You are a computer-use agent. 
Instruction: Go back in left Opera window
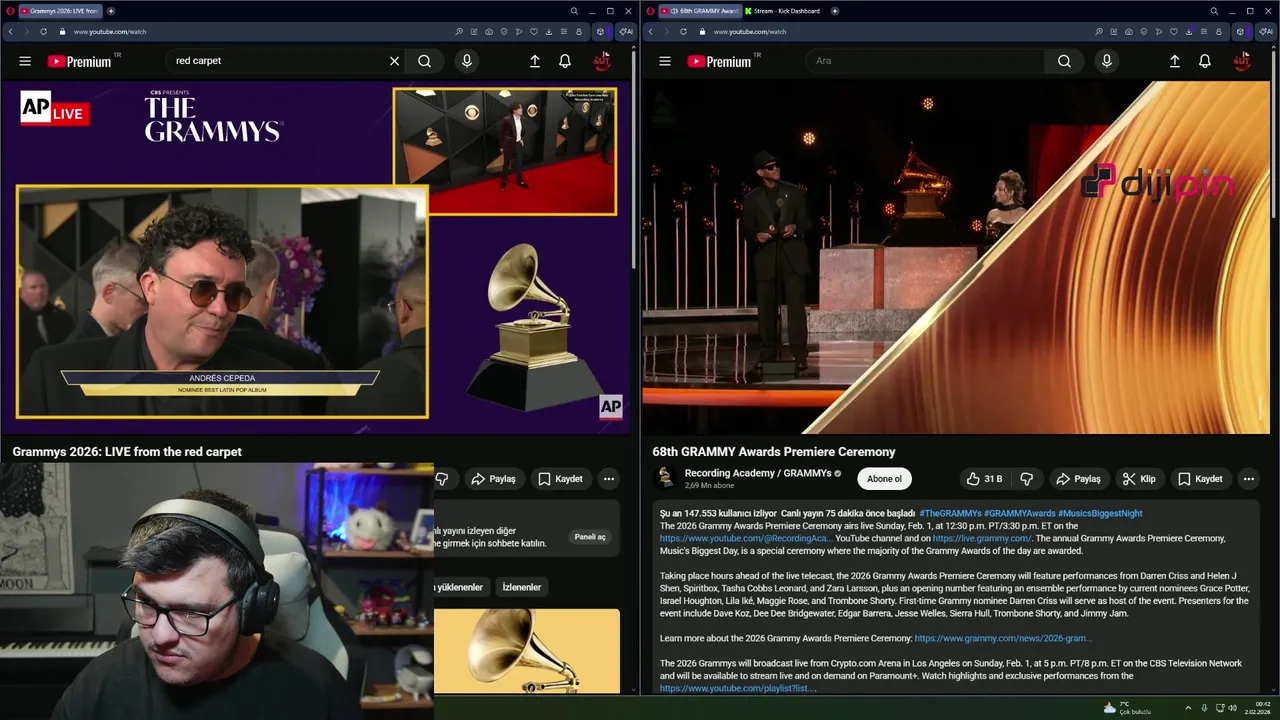pyautogui.click(x=11, y=31)
